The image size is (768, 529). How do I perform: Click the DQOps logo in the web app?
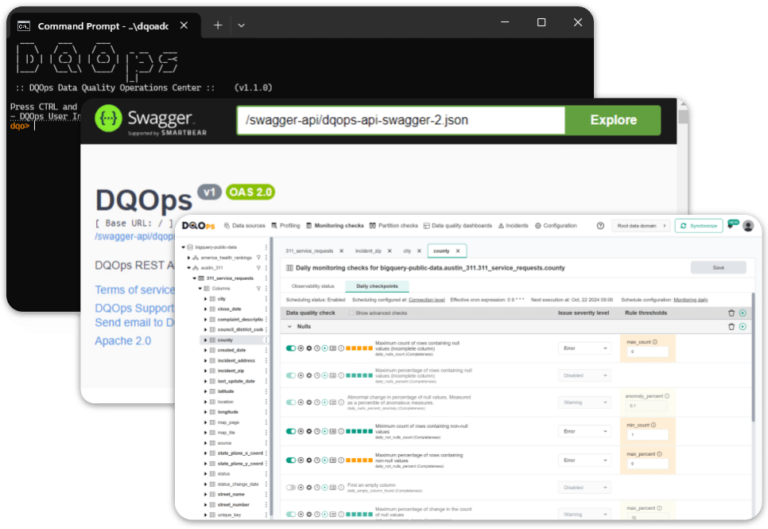(198, 226)
